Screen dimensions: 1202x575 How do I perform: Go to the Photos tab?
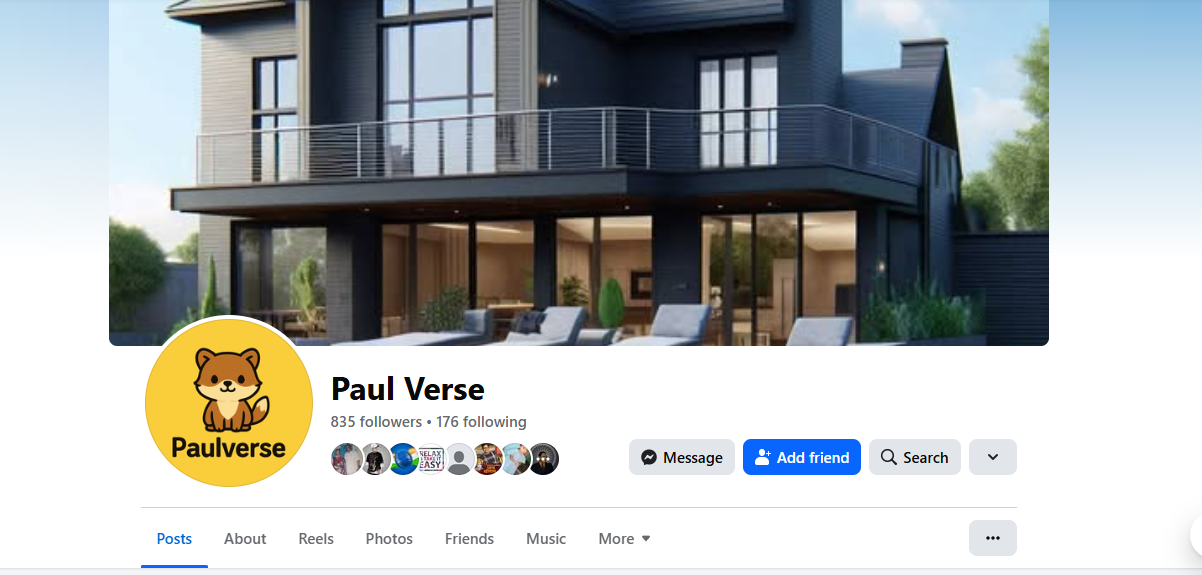[x=389, y=538]
